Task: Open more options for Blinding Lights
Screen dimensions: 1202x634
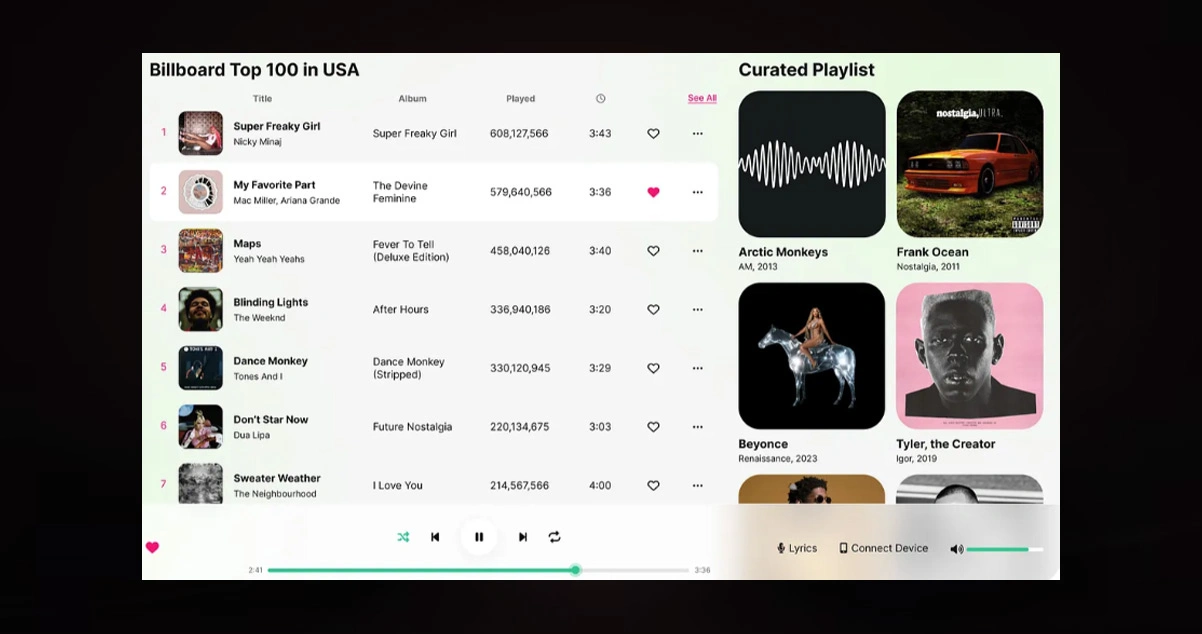Action: pos(697,310)
